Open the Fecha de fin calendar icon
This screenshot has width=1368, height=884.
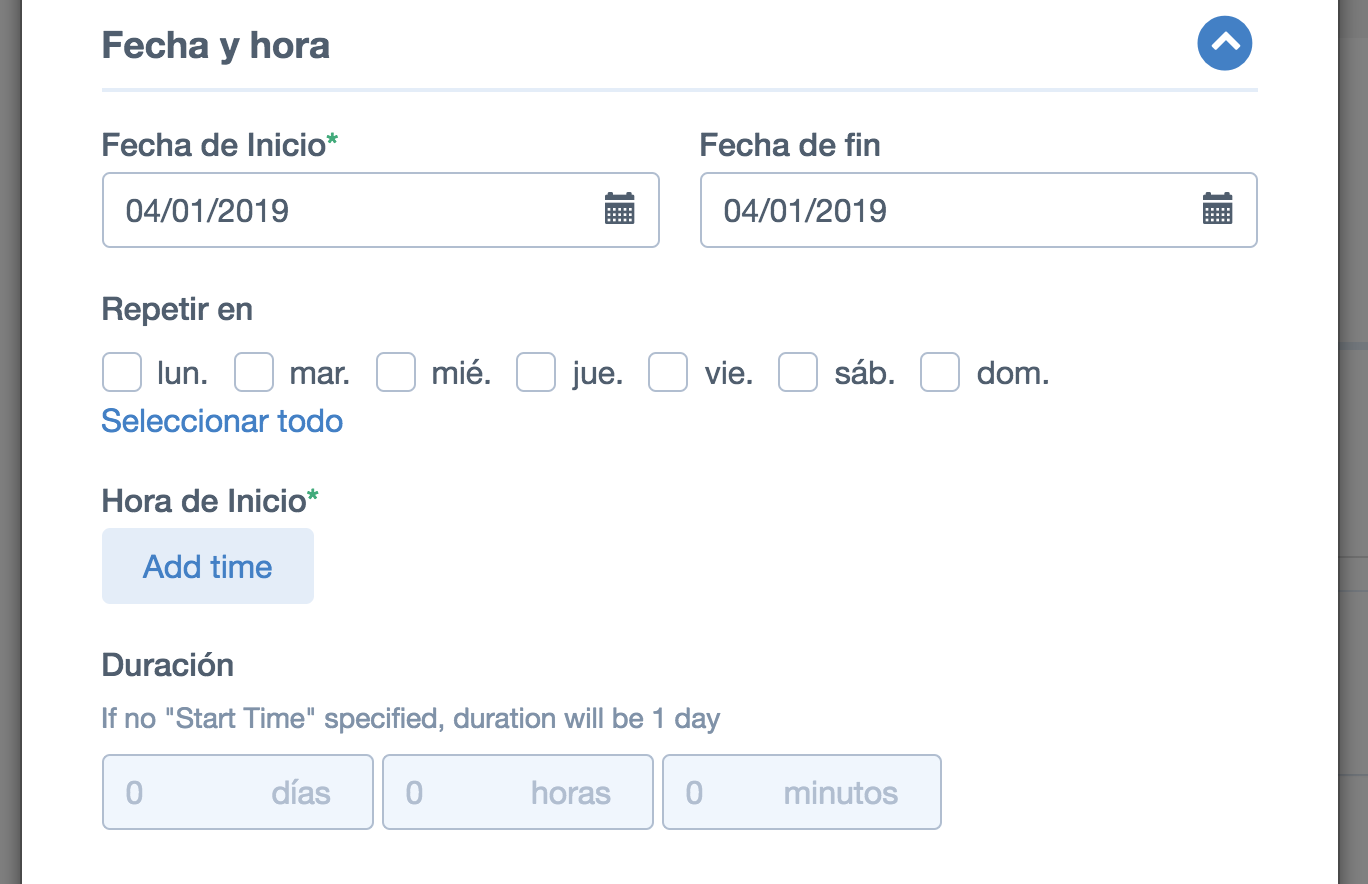coord(1217,209)
